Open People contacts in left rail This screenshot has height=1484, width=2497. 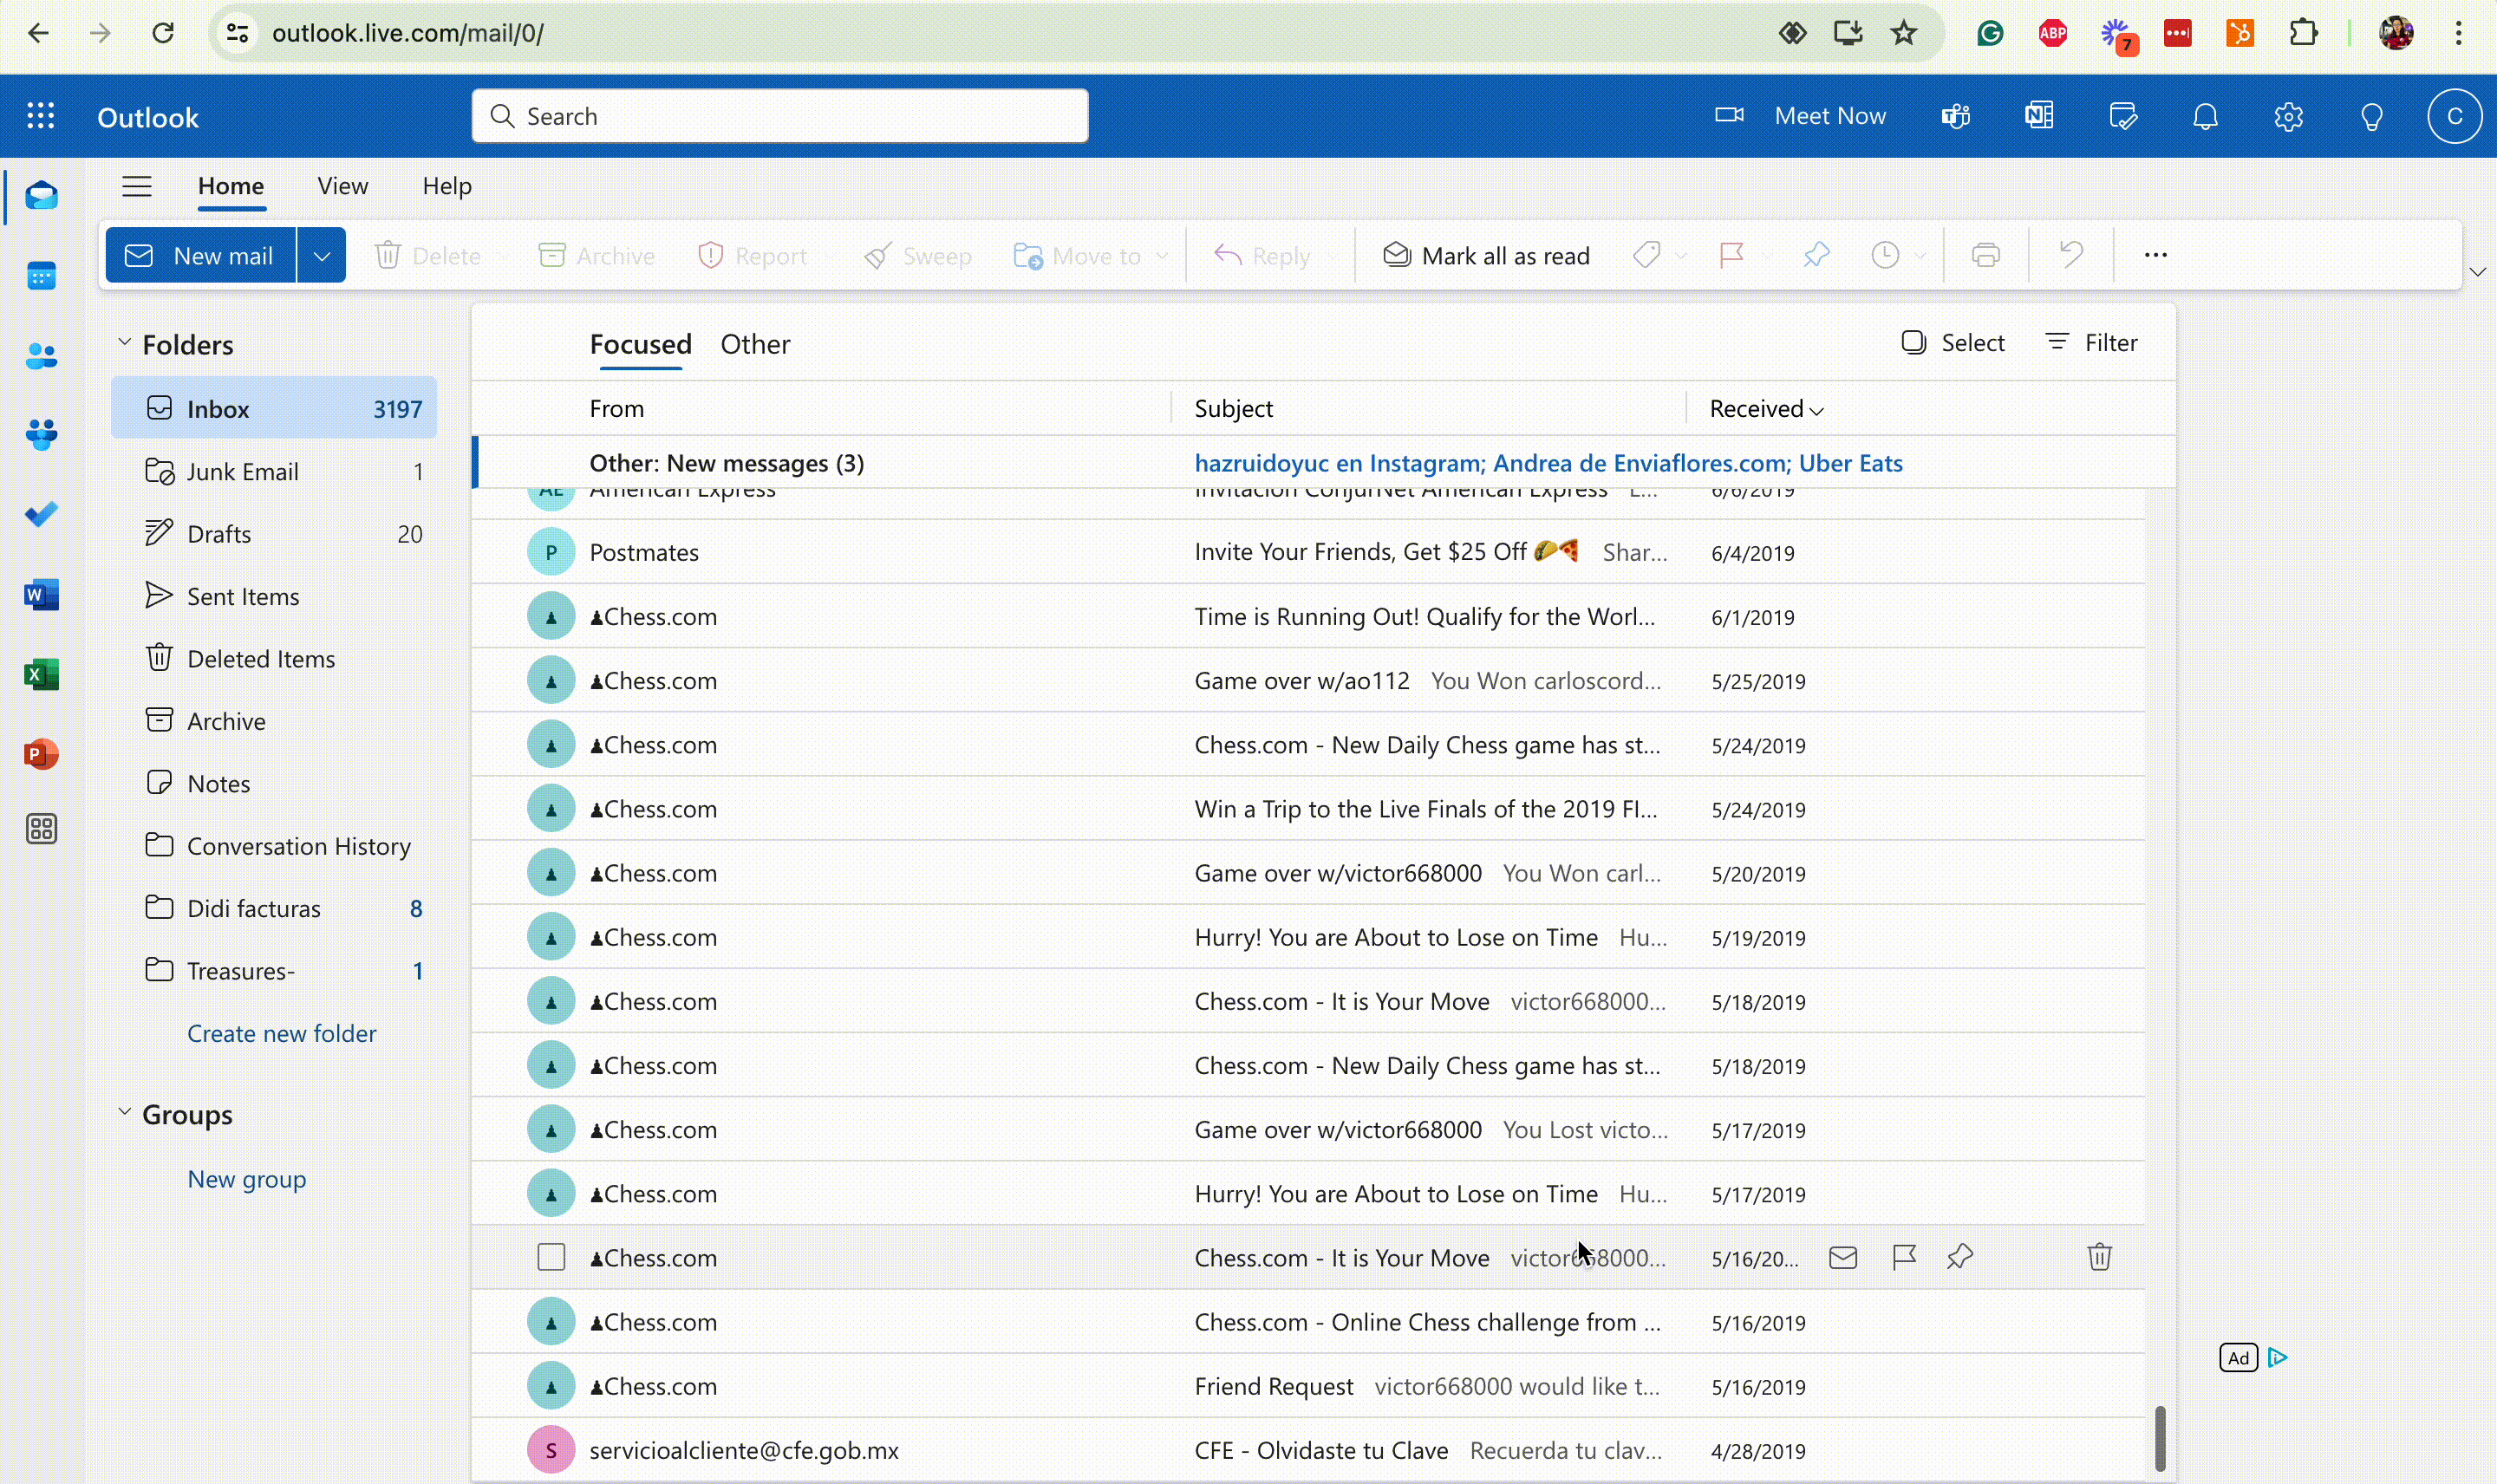[x=41, y=355]
